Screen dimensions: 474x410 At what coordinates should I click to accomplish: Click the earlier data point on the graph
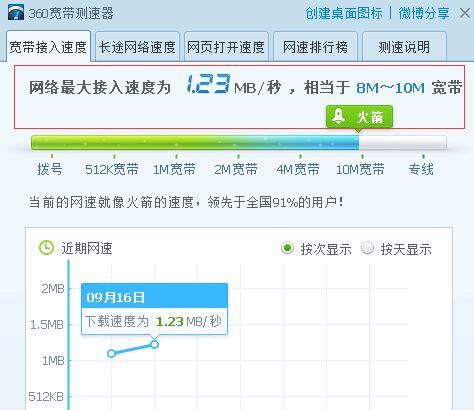point(112,353)
